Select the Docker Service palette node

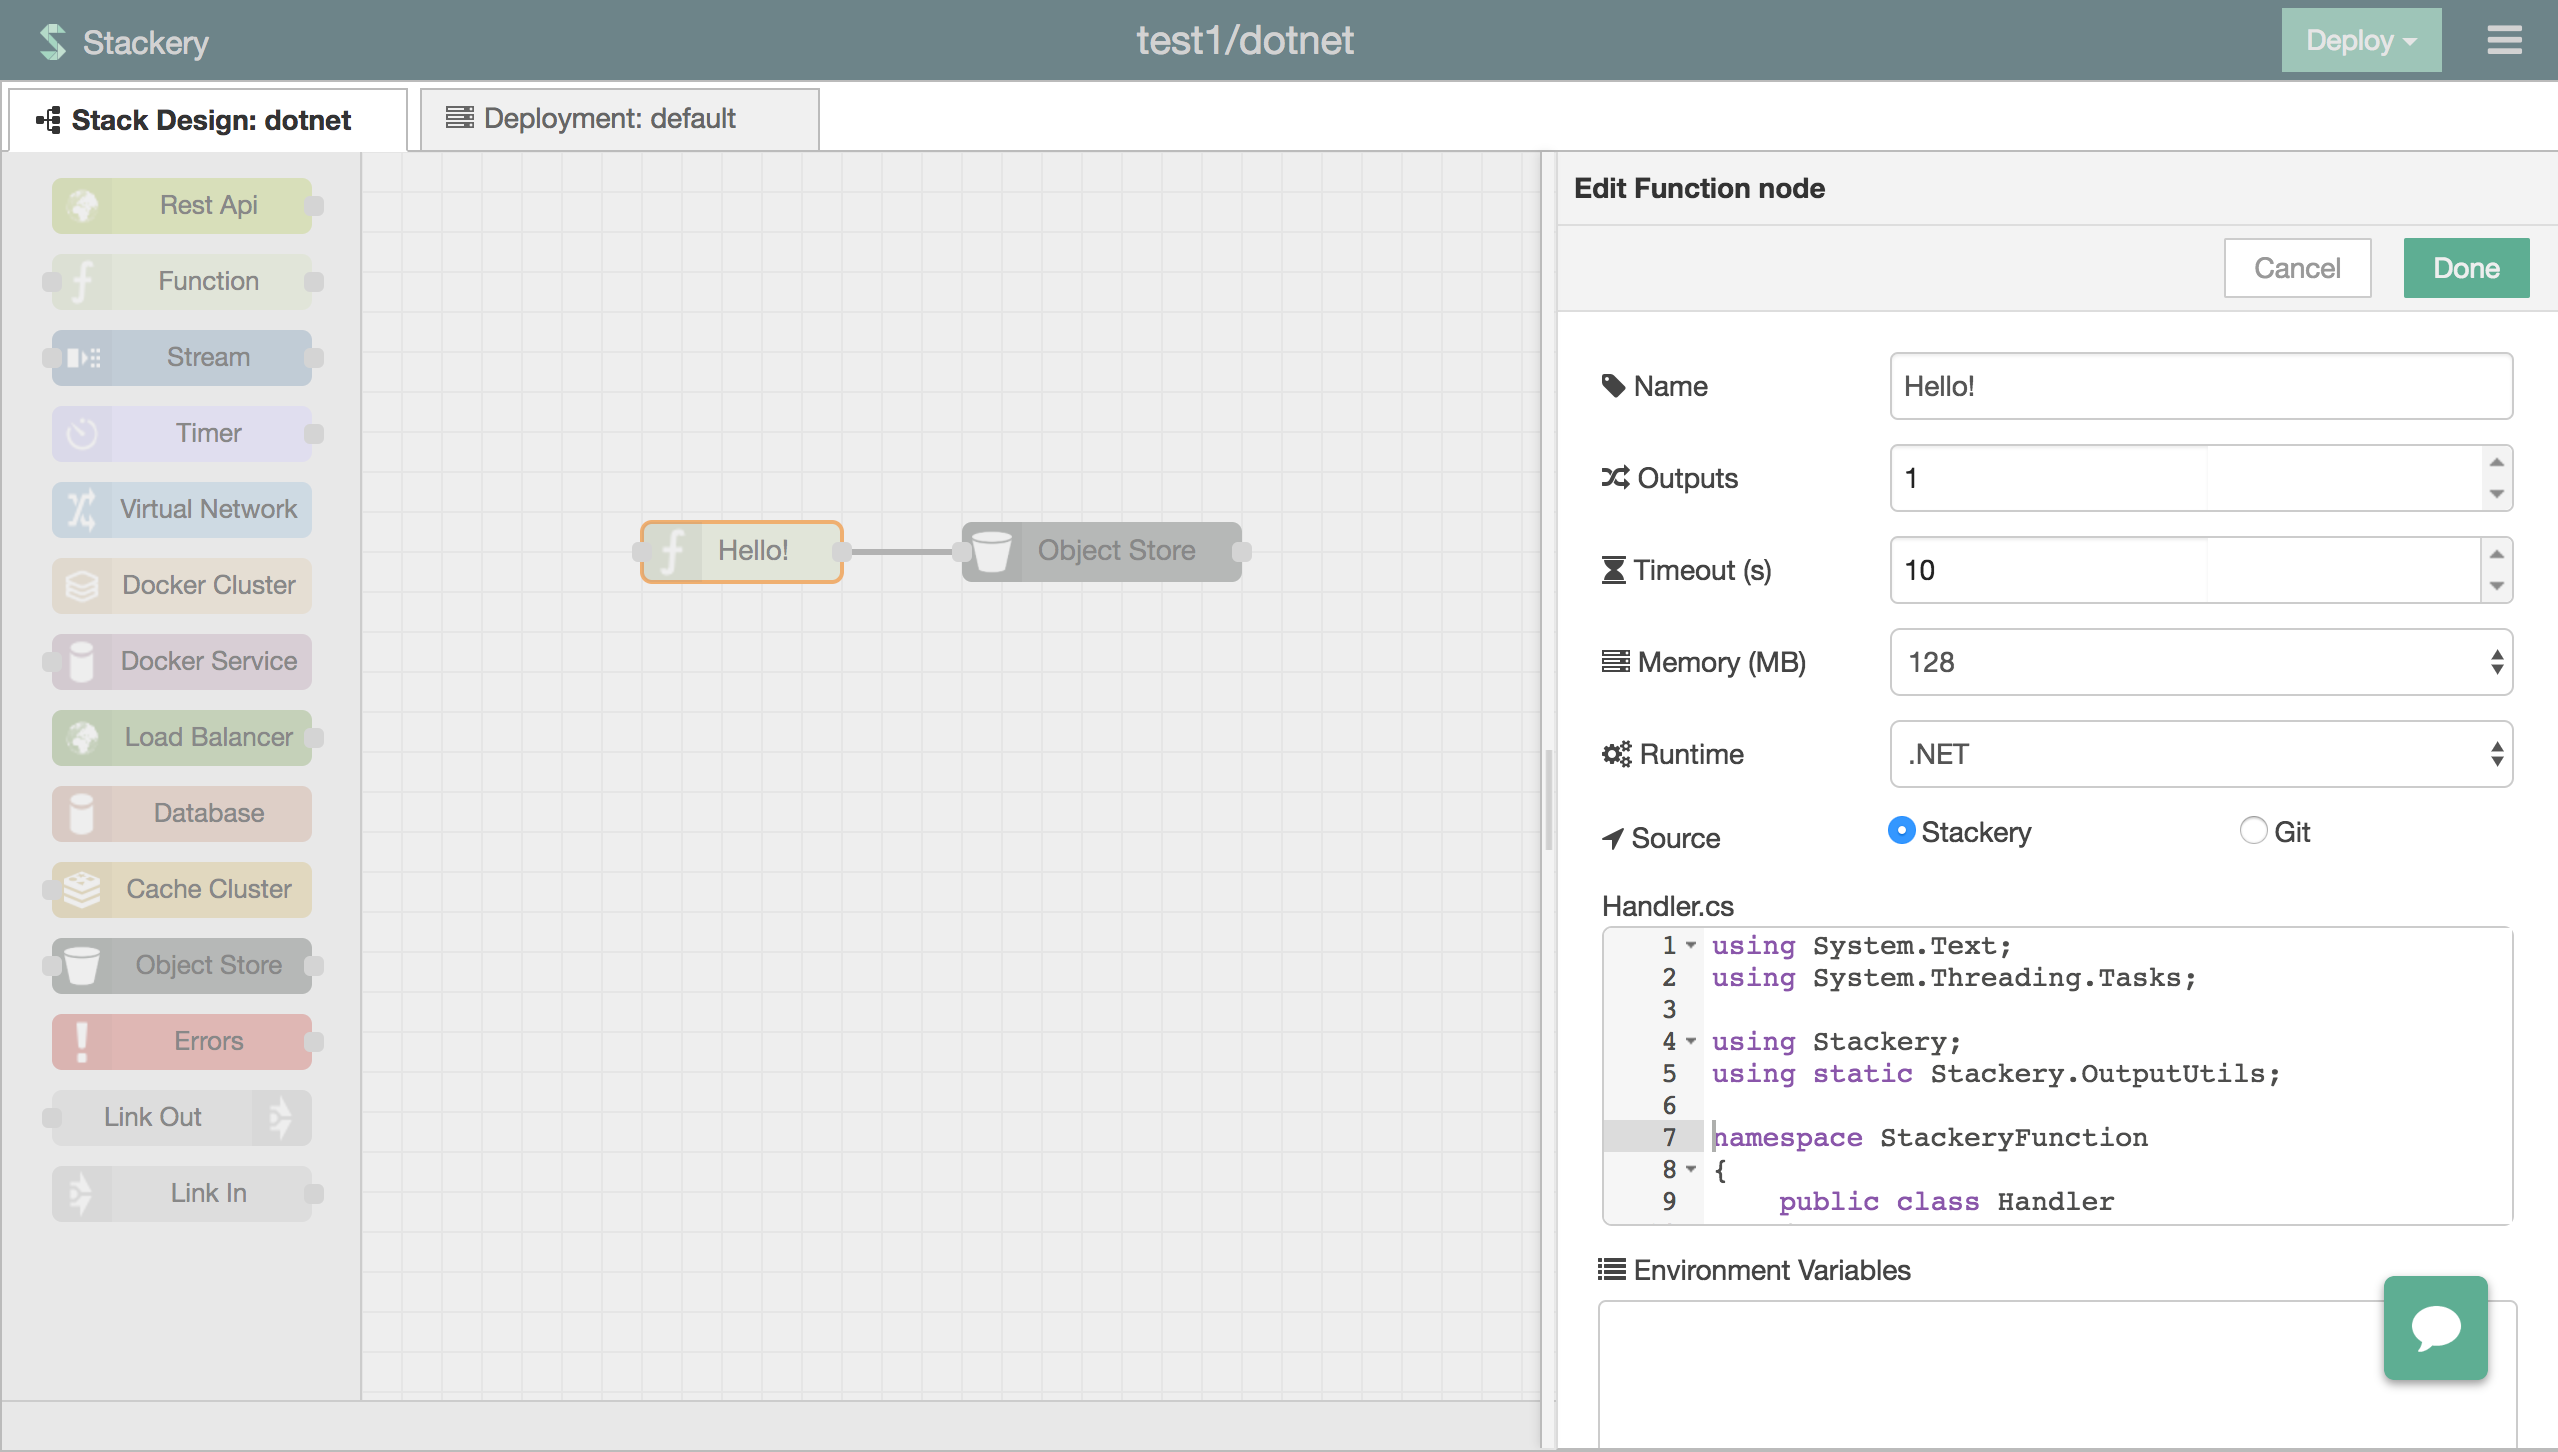[x=182, y=661]
